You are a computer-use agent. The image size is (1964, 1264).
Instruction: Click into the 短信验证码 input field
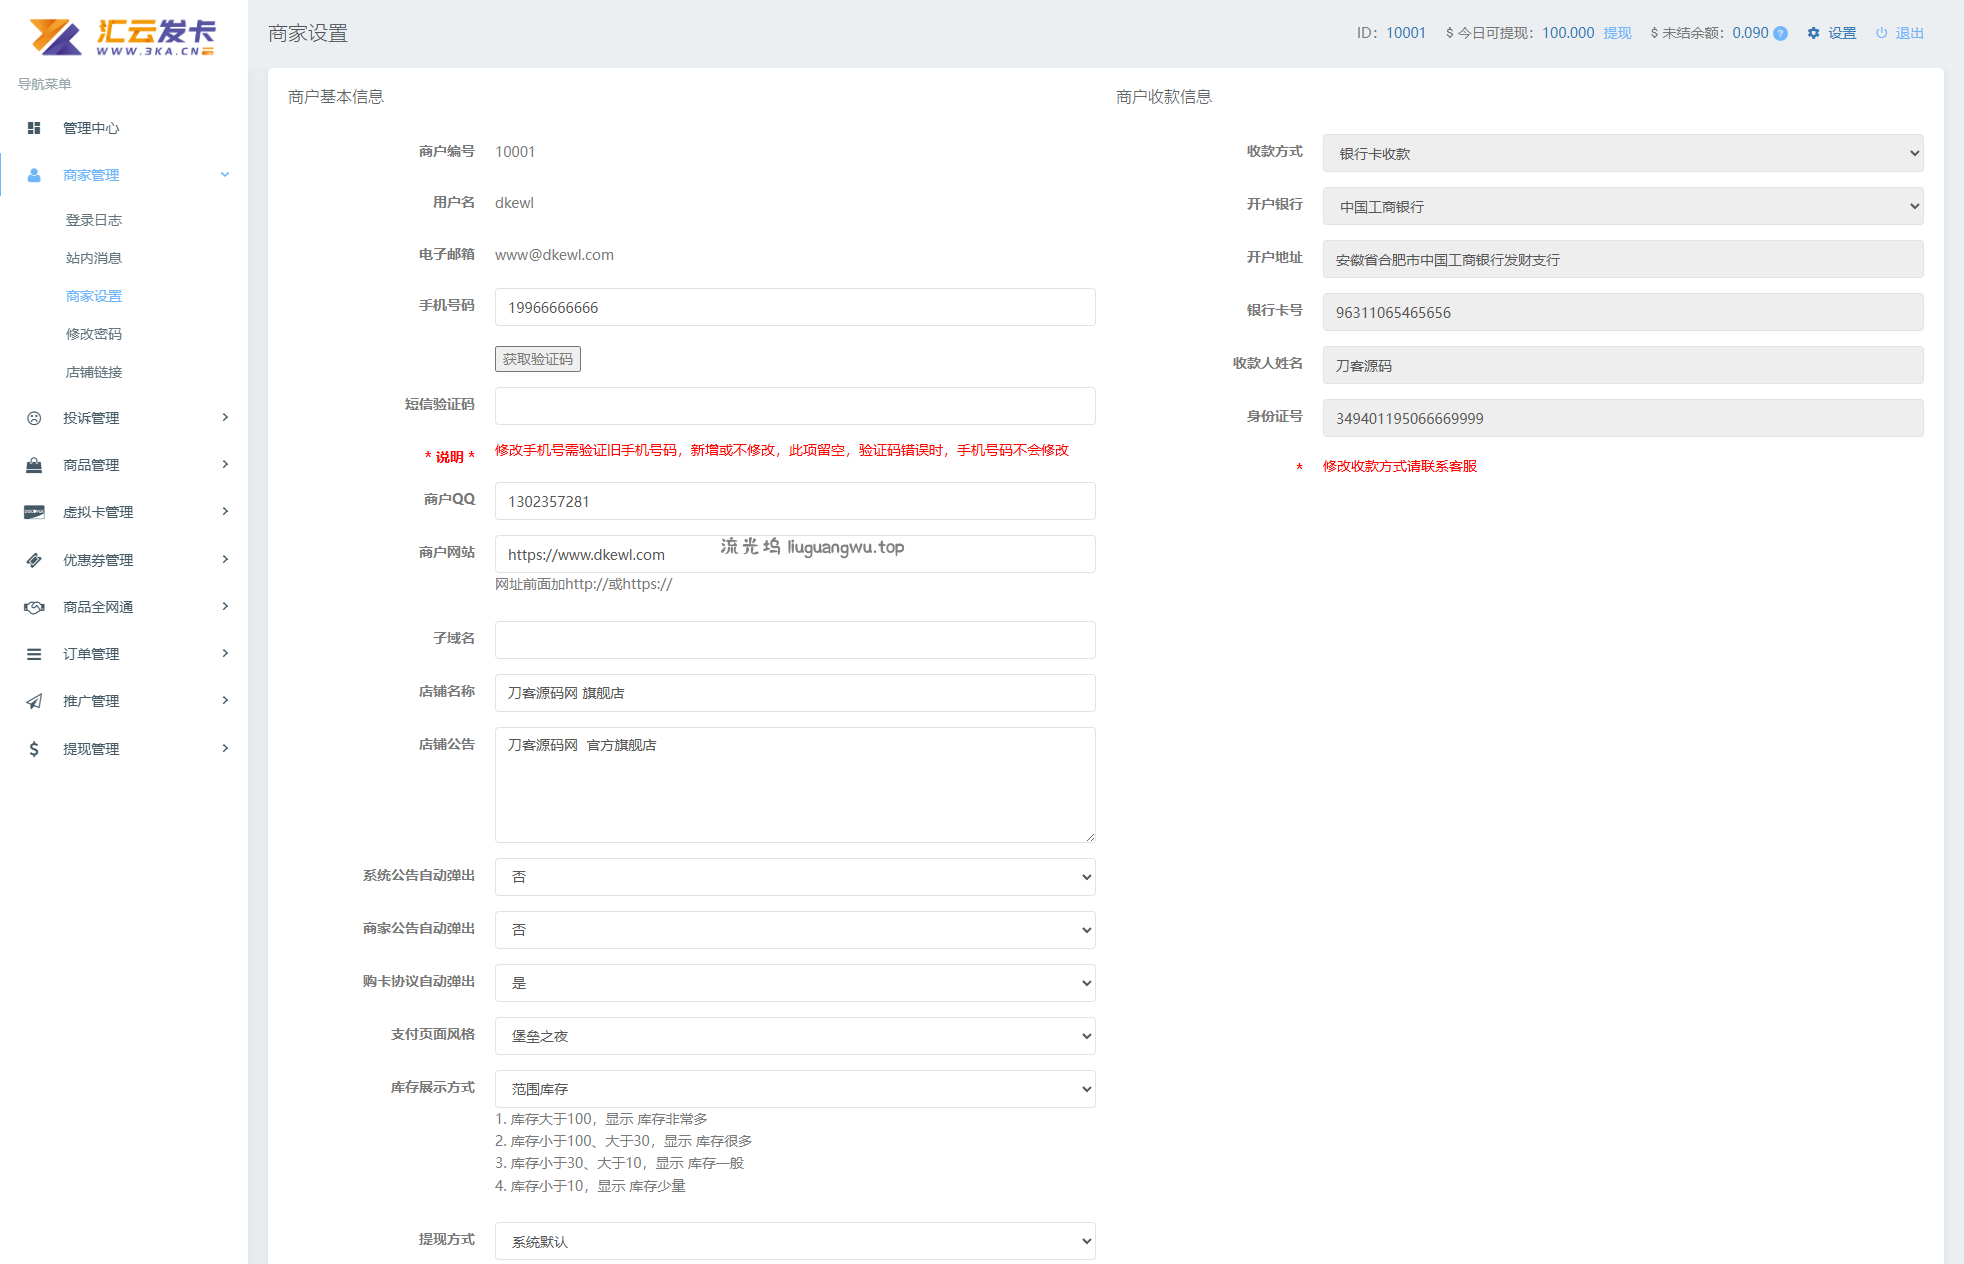795,406
